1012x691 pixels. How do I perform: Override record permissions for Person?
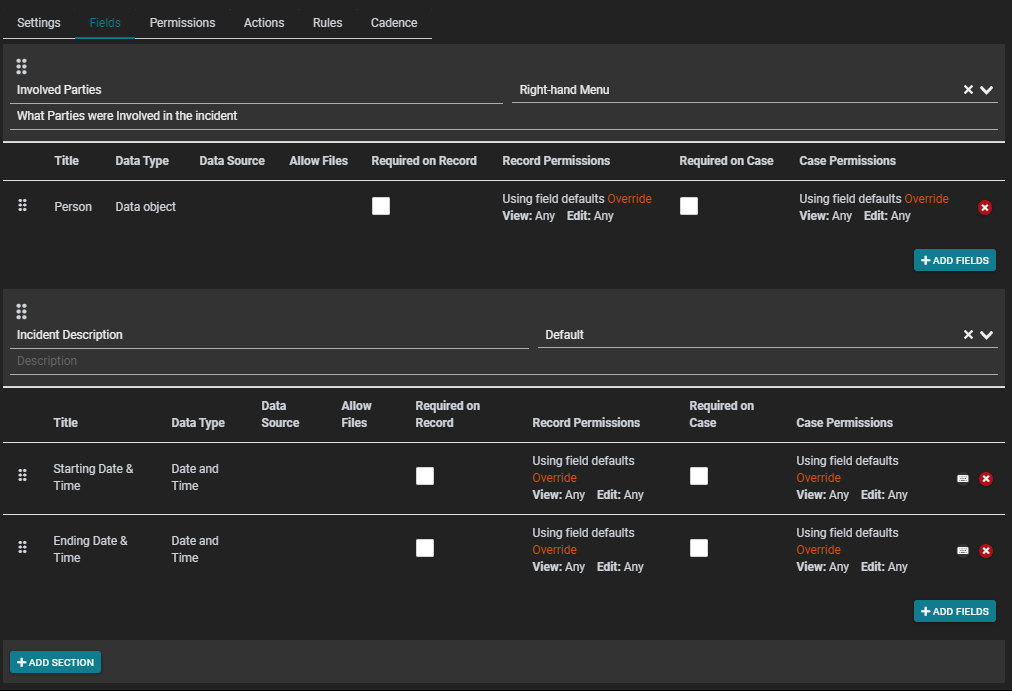point(629,199)
